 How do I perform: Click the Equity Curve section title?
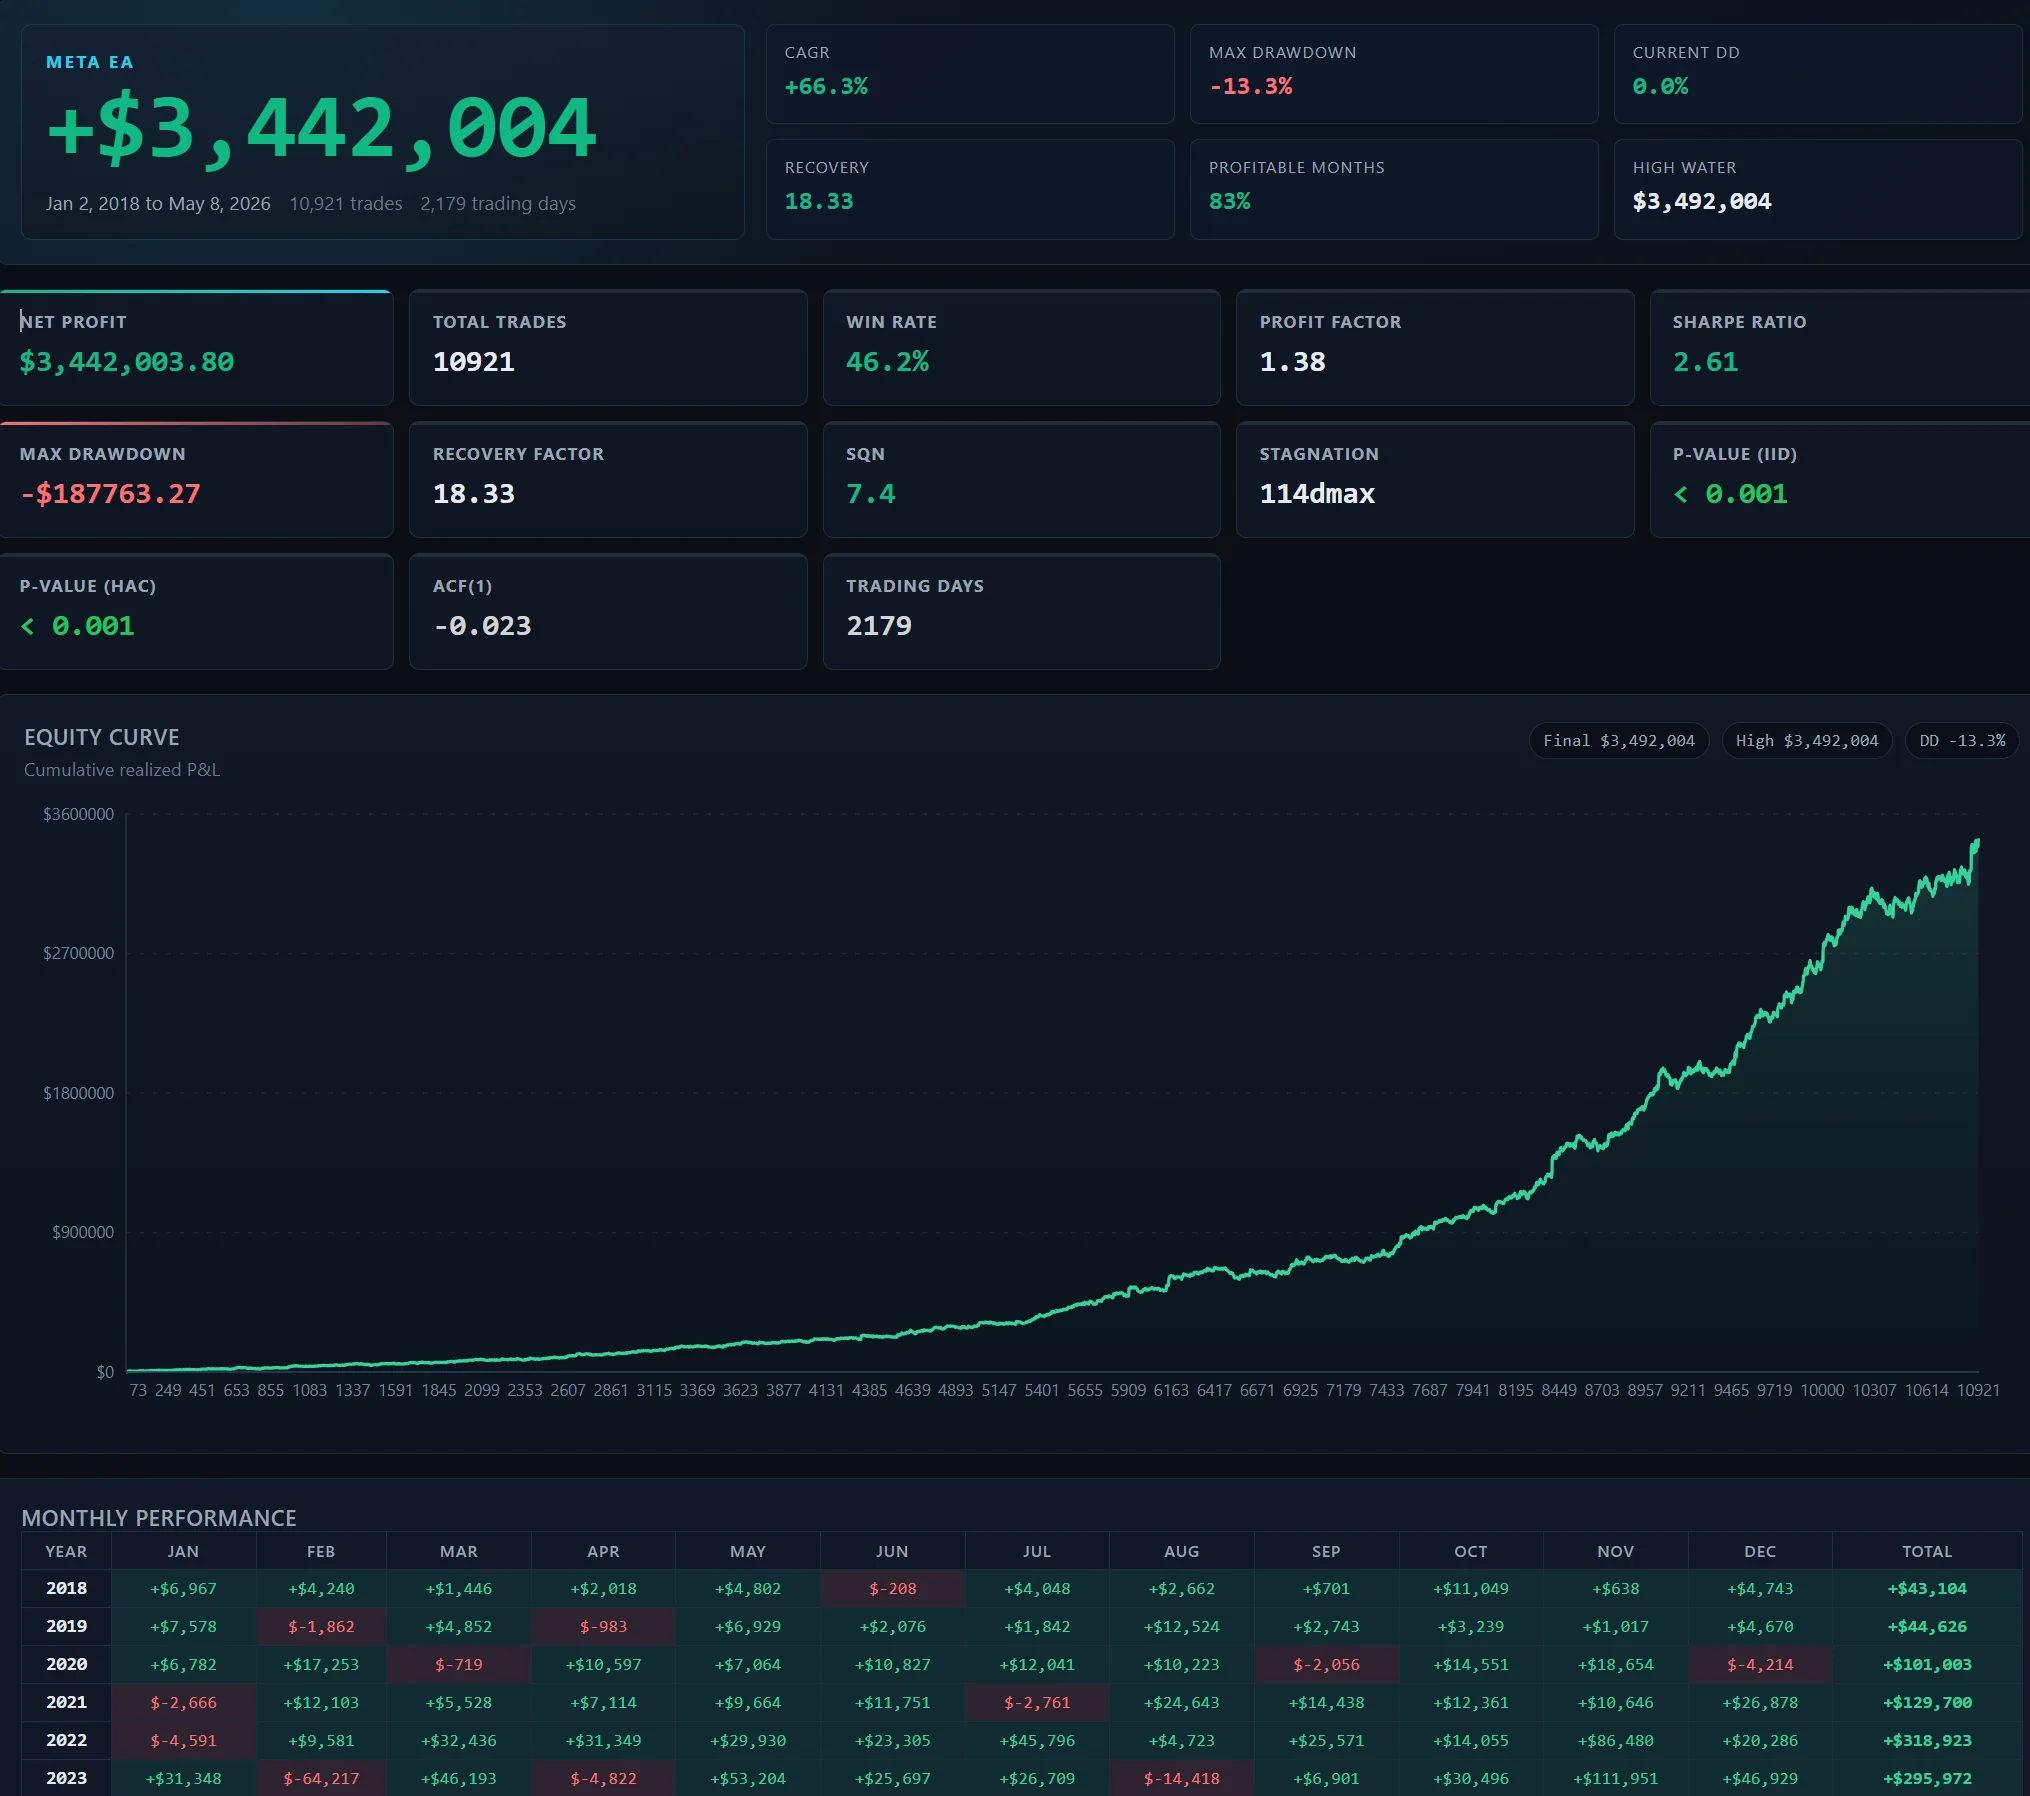click(102, 737)
